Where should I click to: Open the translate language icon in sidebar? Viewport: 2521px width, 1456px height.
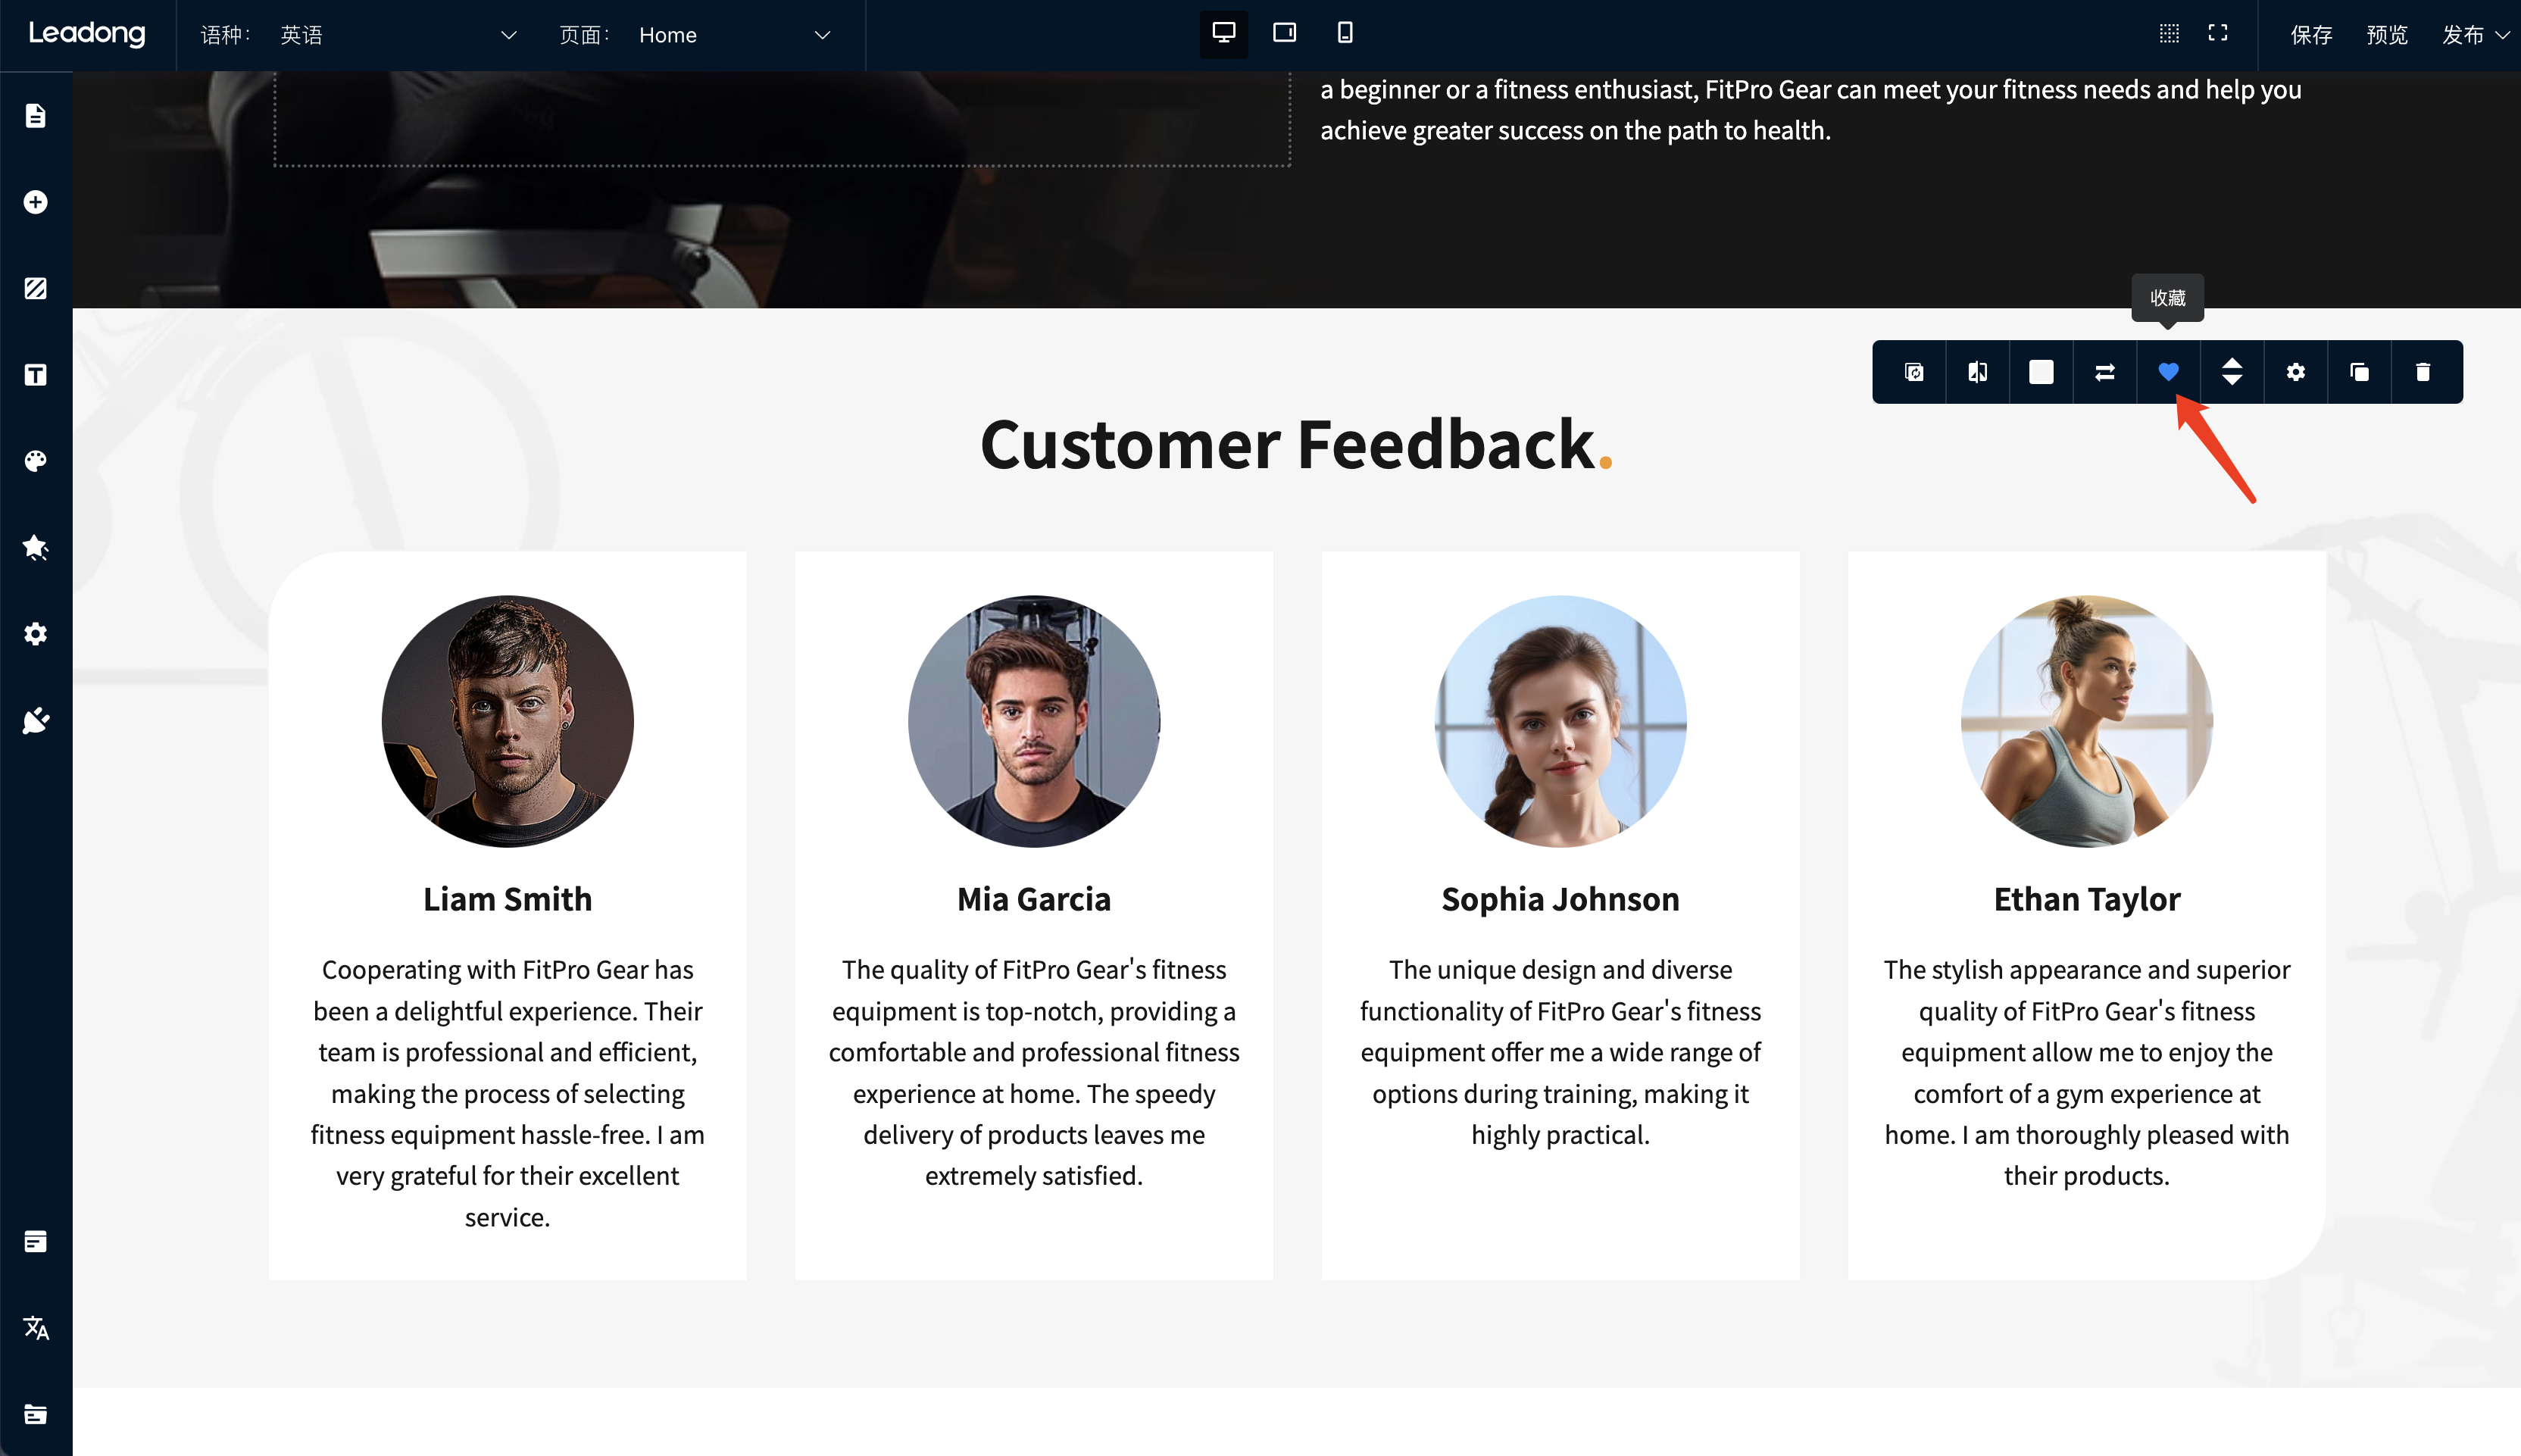point(36,1327)
